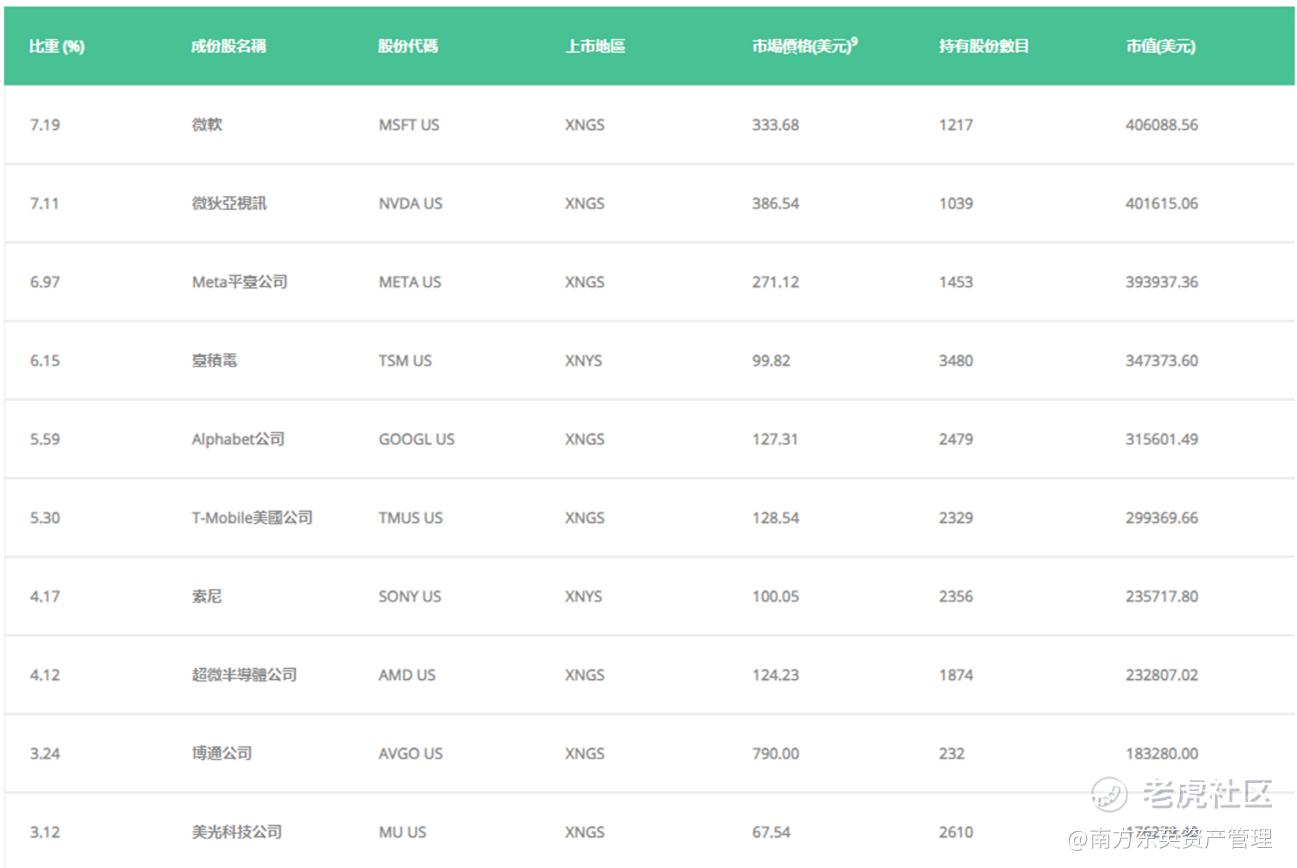
Task: Click the price 386.54
Action: coord(776,203)
